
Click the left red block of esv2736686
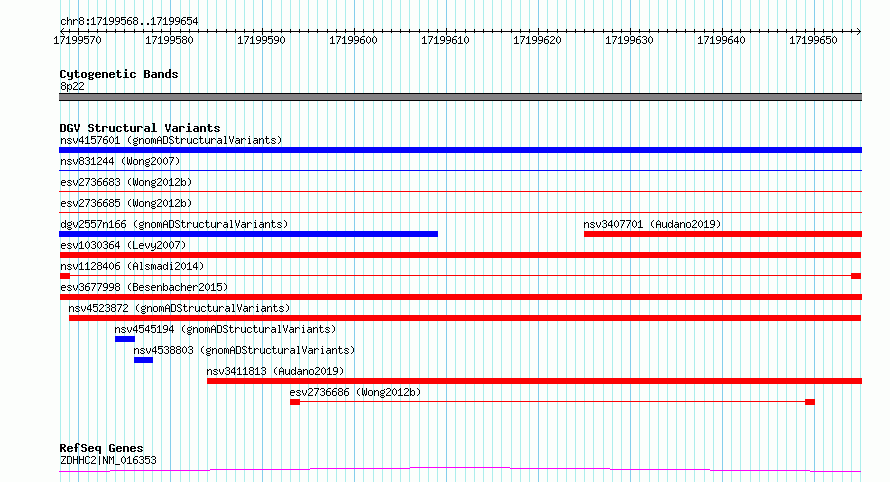coord(295,402)
